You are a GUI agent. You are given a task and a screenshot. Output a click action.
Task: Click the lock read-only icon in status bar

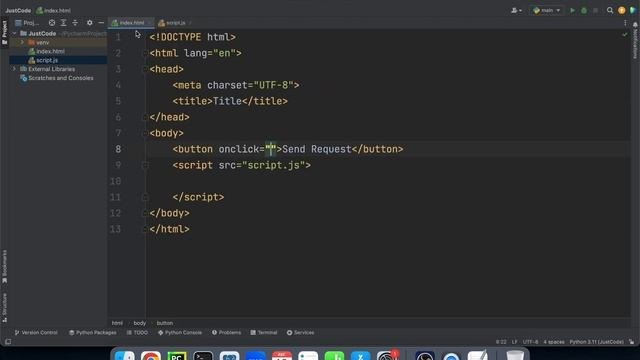pos(631,342)
